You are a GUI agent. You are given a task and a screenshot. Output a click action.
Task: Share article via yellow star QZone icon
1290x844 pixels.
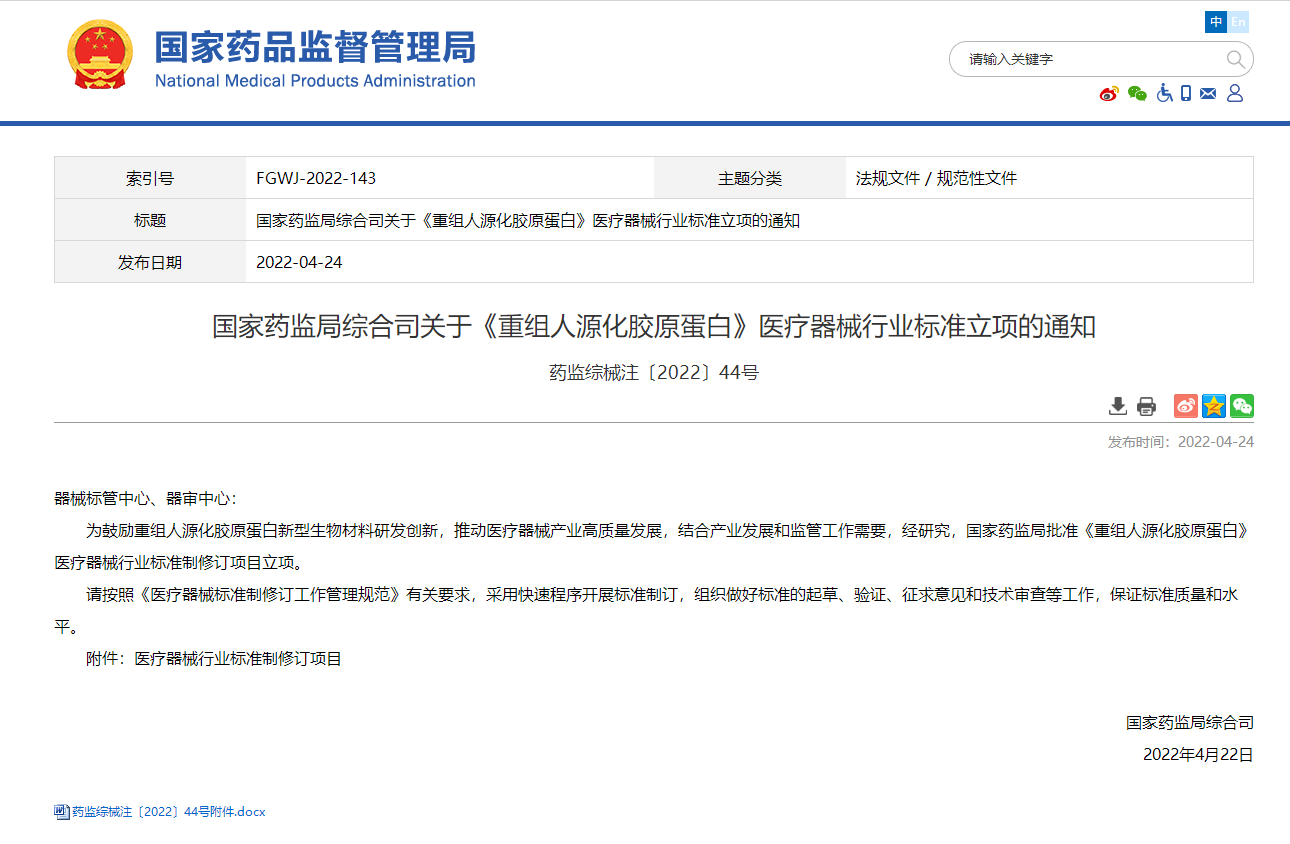(x=1214, y=406)
